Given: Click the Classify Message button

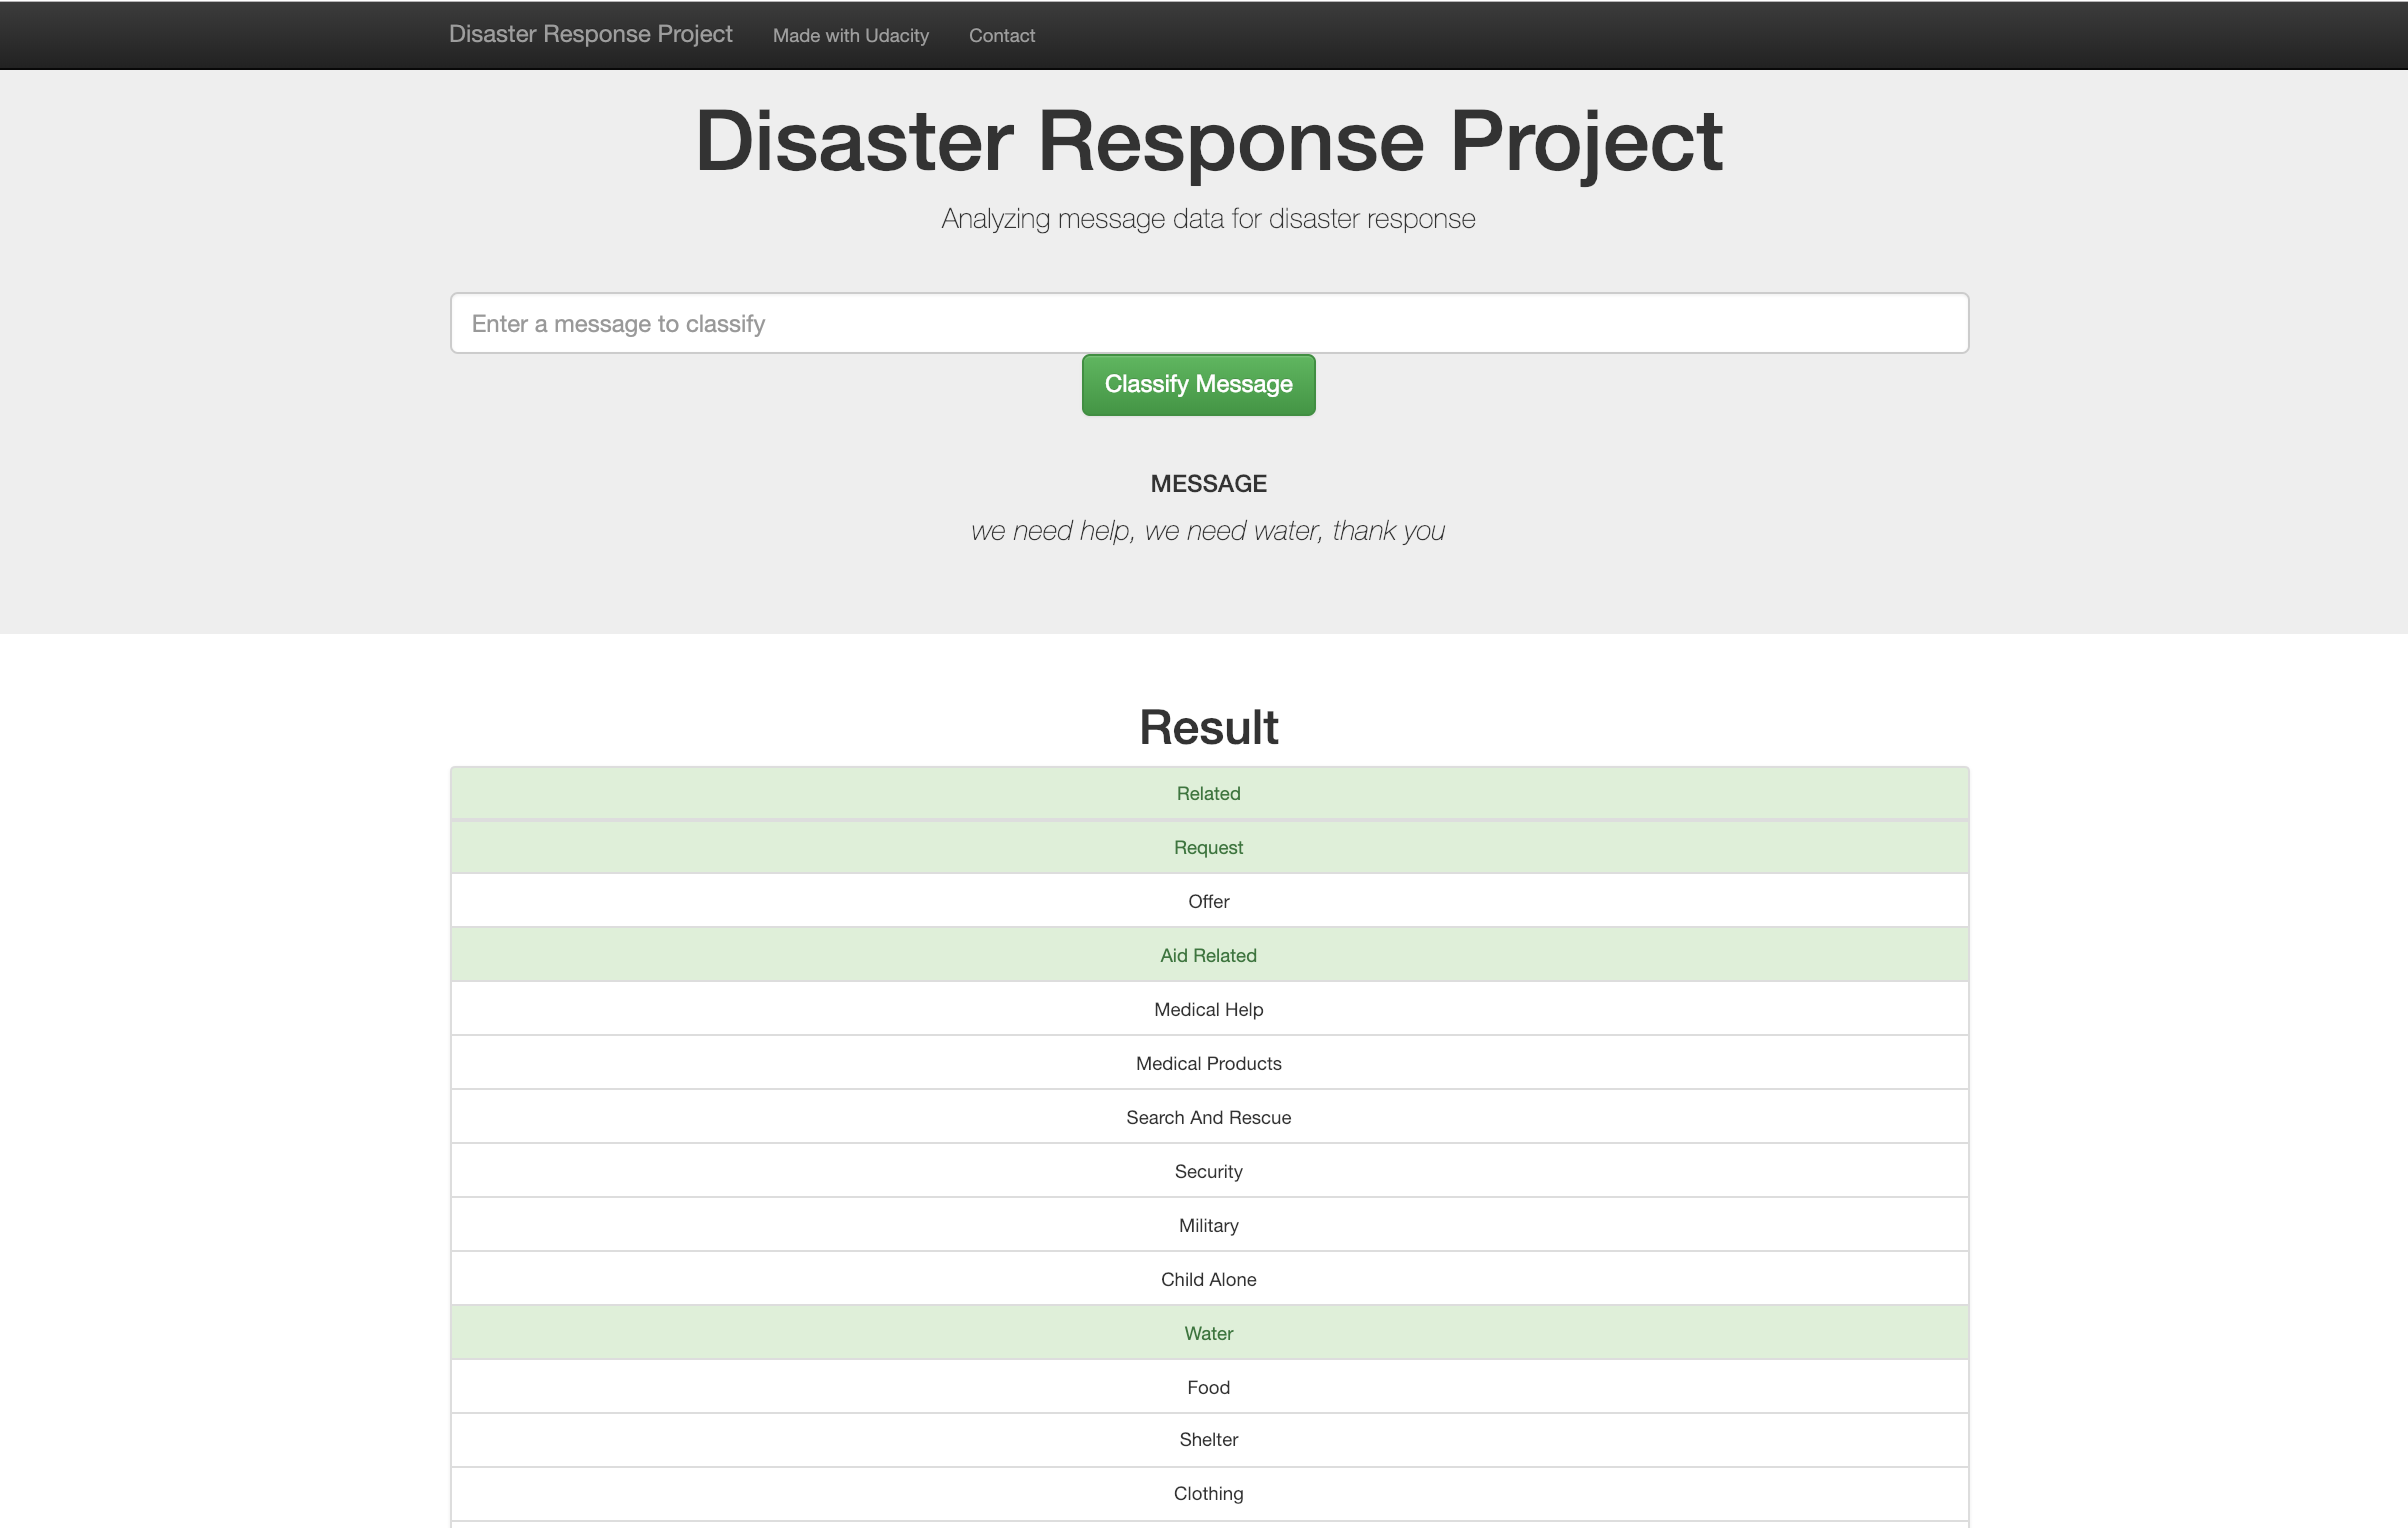Looking at the screenshot, I should (x=1198, y=384).
